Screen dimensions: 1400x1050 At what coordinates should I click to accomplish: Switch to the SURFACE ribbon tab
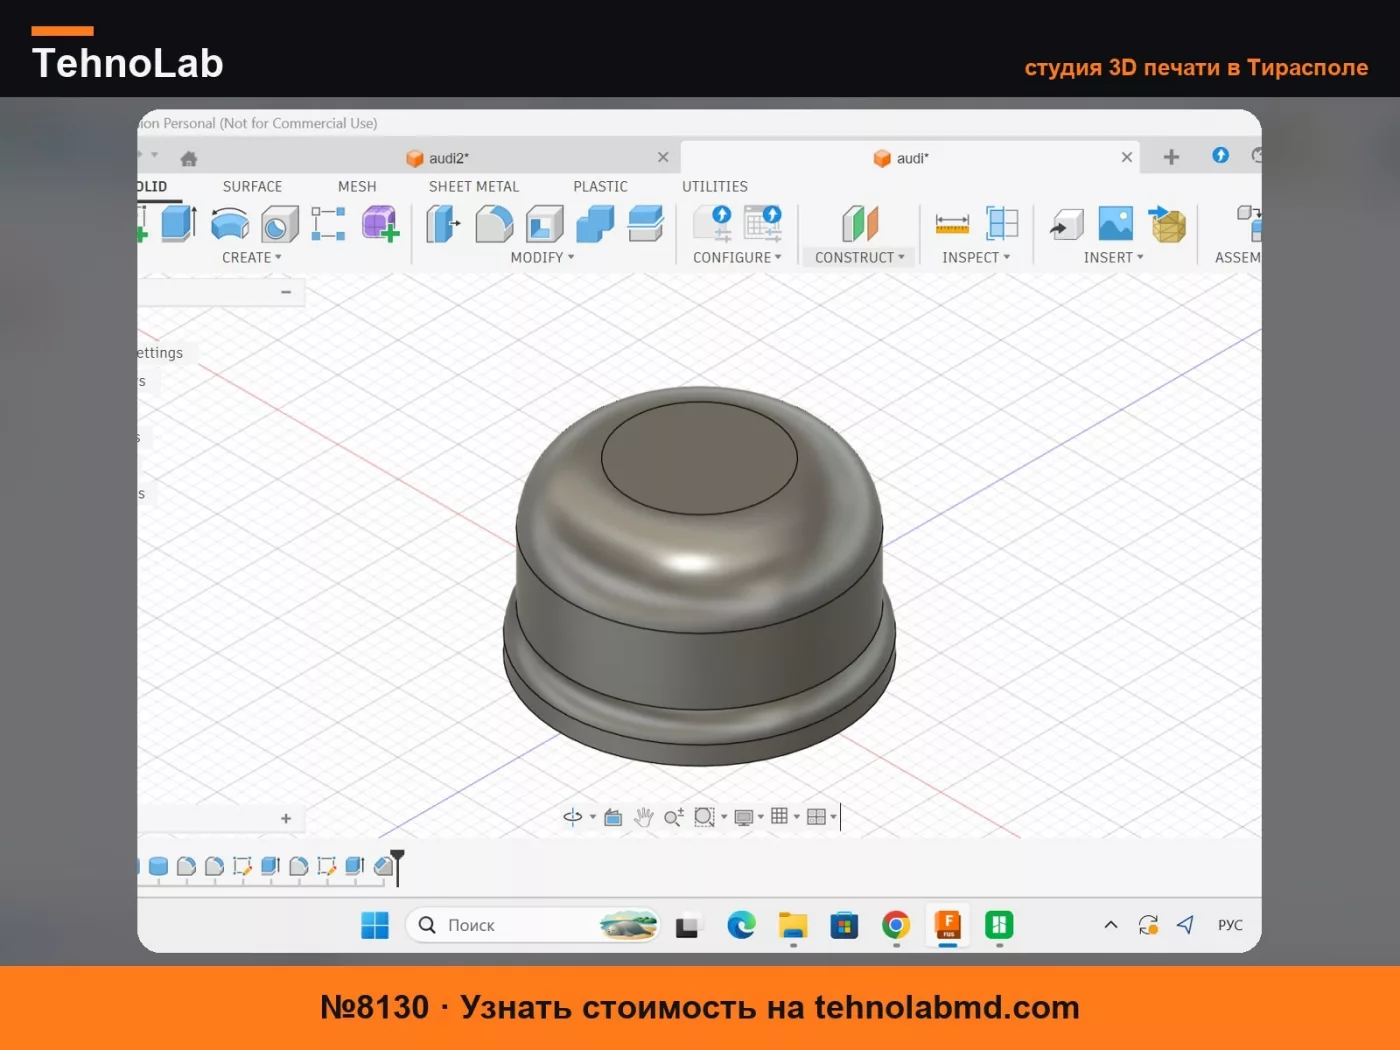click(252, 186)
